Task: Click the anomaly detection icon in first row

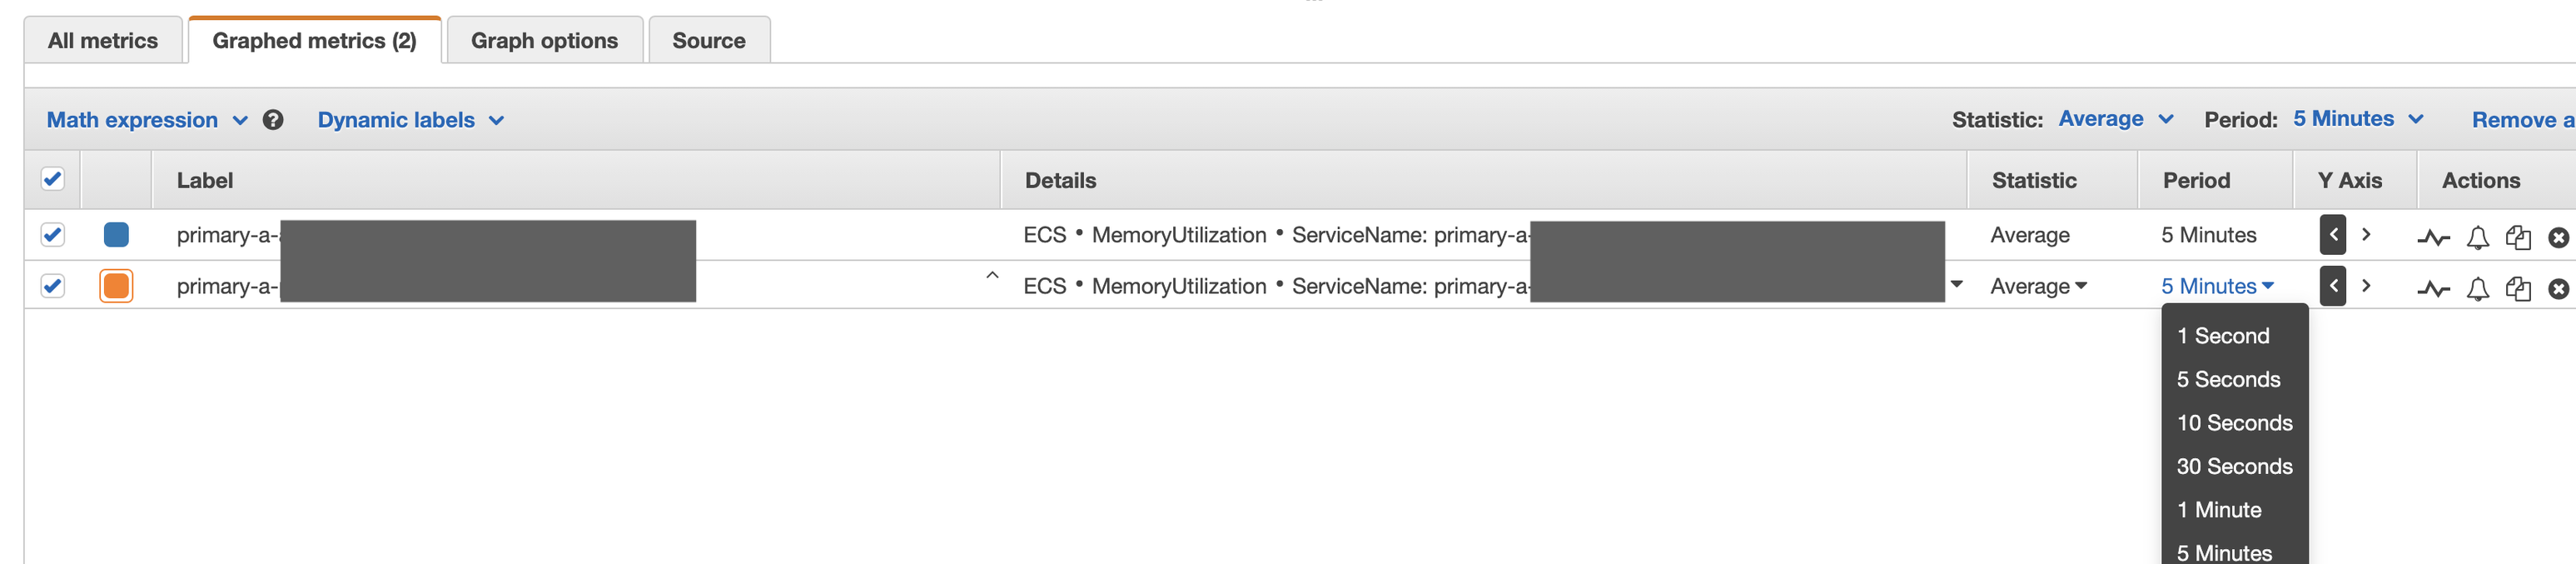Action: 2433,238
